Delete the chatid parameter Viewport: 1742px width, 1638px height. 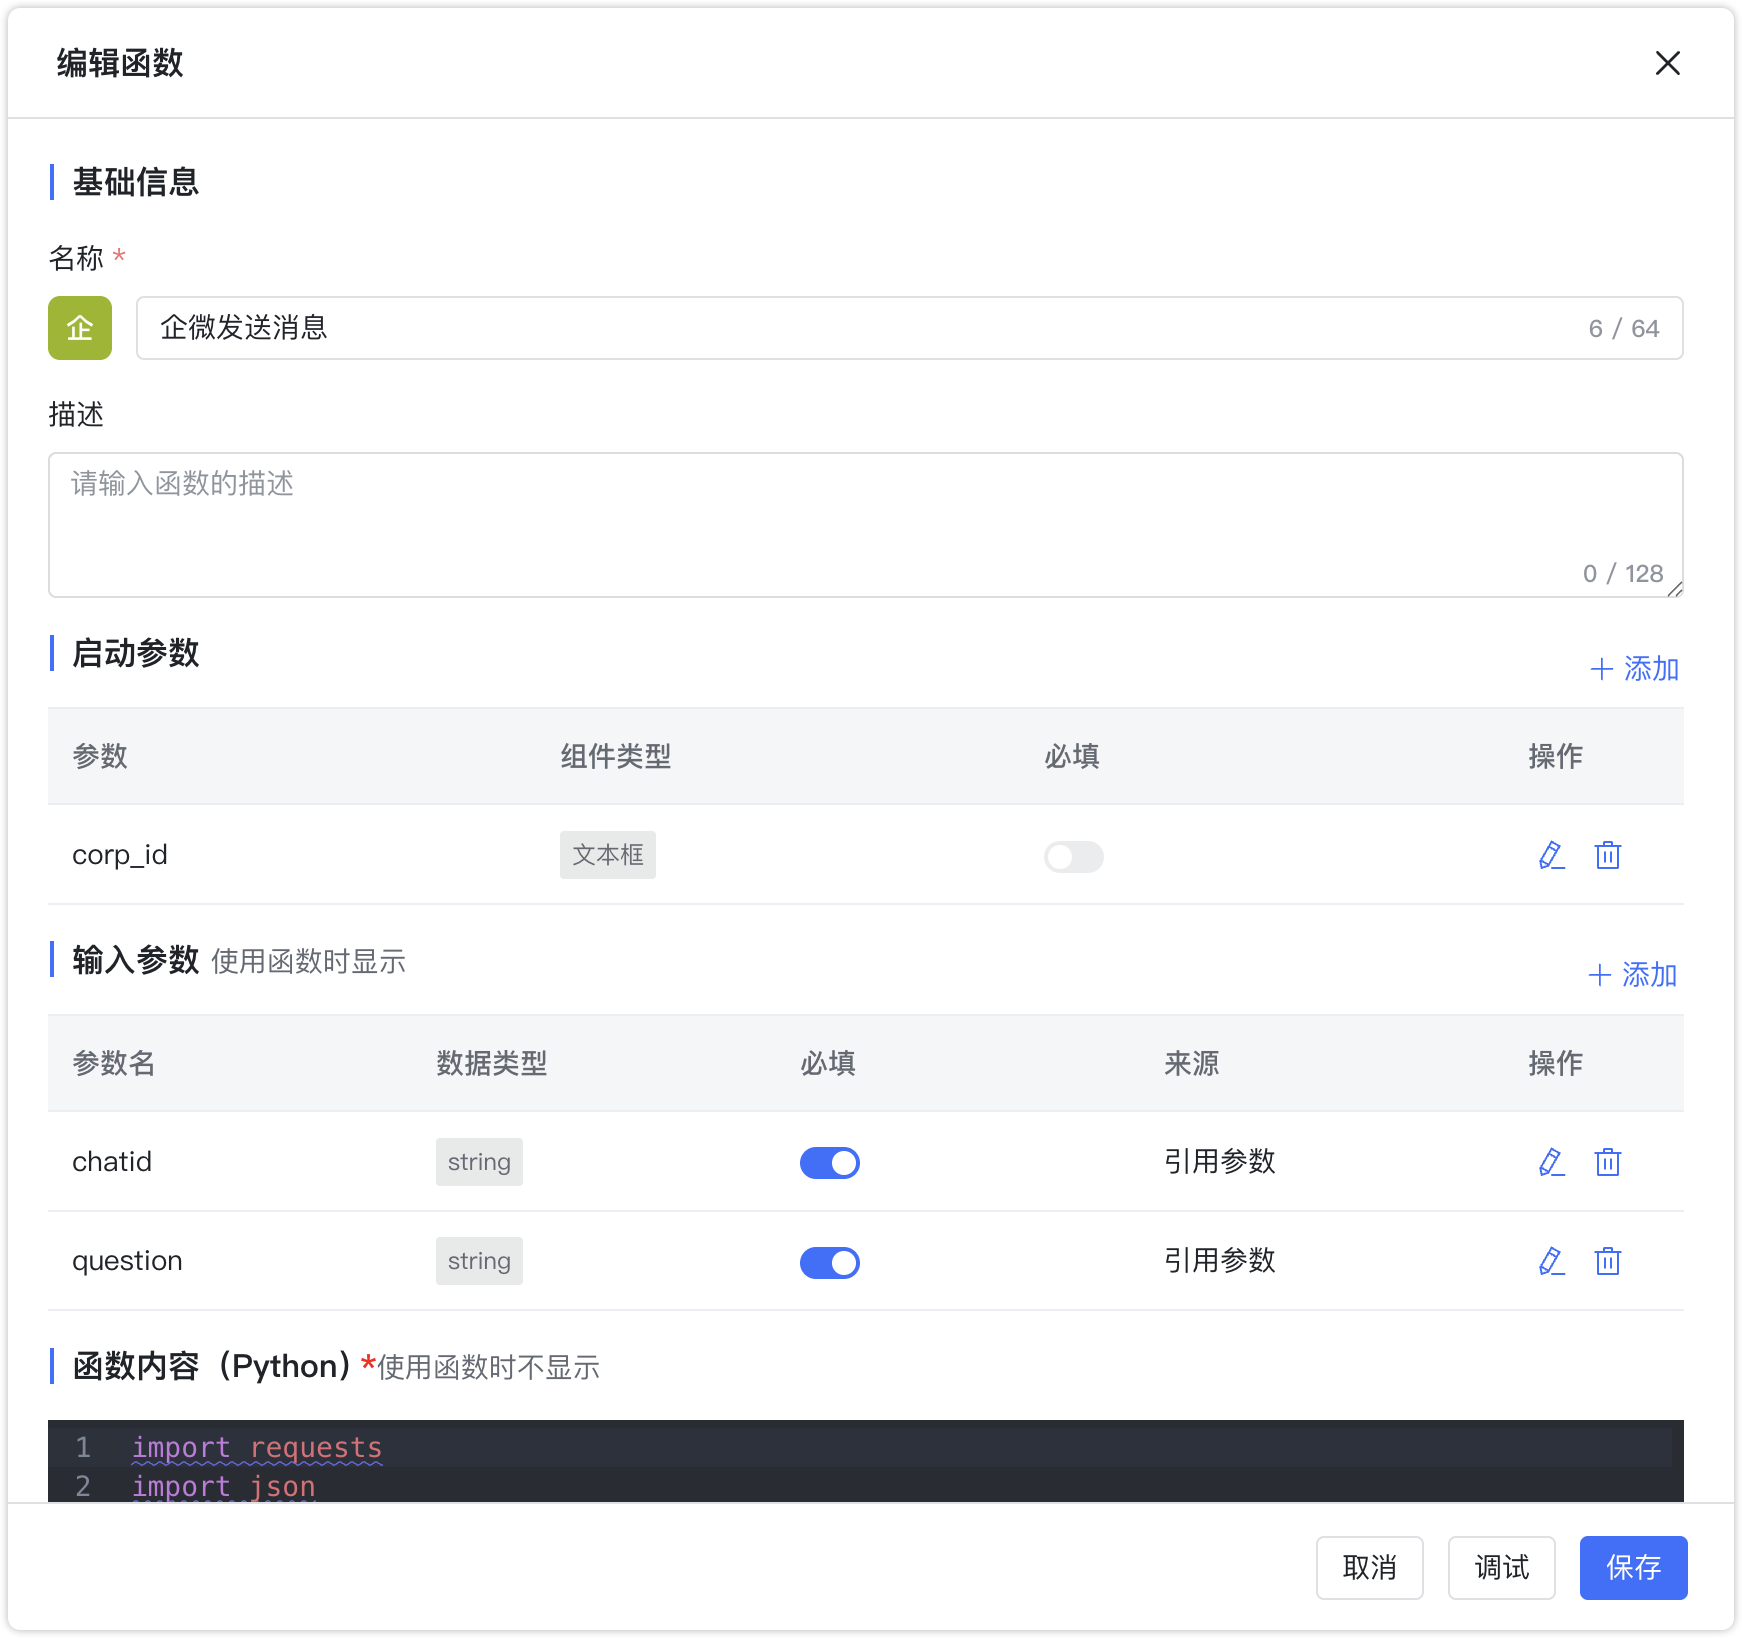pos(1608,1162)
